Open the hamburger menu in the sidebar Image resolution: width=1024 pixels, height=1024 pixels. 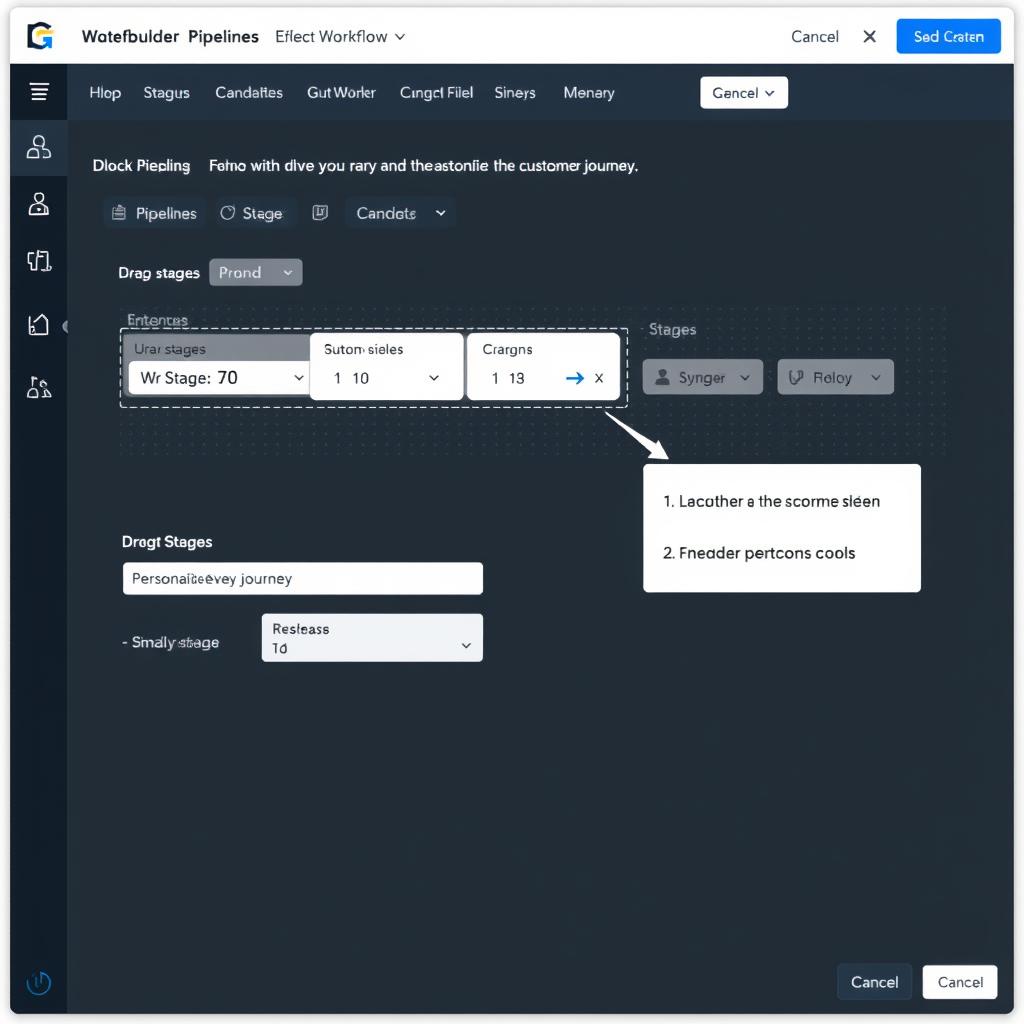point(38,89)
